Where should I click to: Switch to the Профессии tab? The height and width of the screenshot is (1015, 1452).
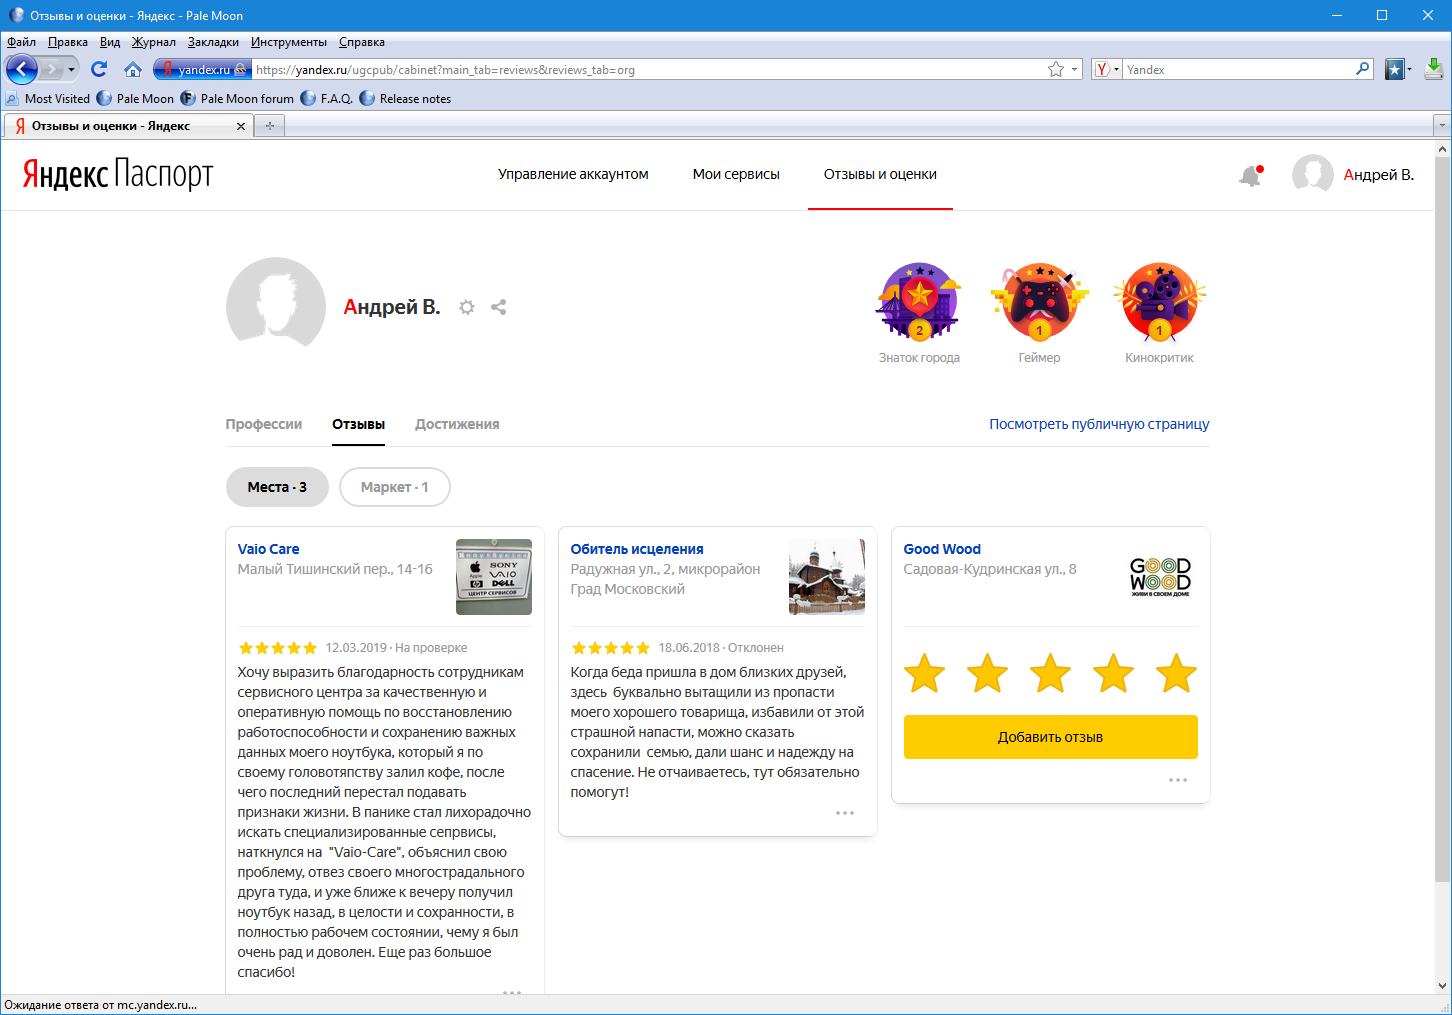[x=264, y=424]
